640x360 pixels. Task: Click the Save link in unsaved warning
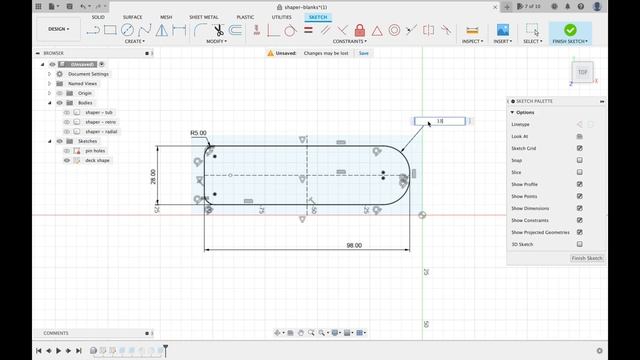coord(364,53)
